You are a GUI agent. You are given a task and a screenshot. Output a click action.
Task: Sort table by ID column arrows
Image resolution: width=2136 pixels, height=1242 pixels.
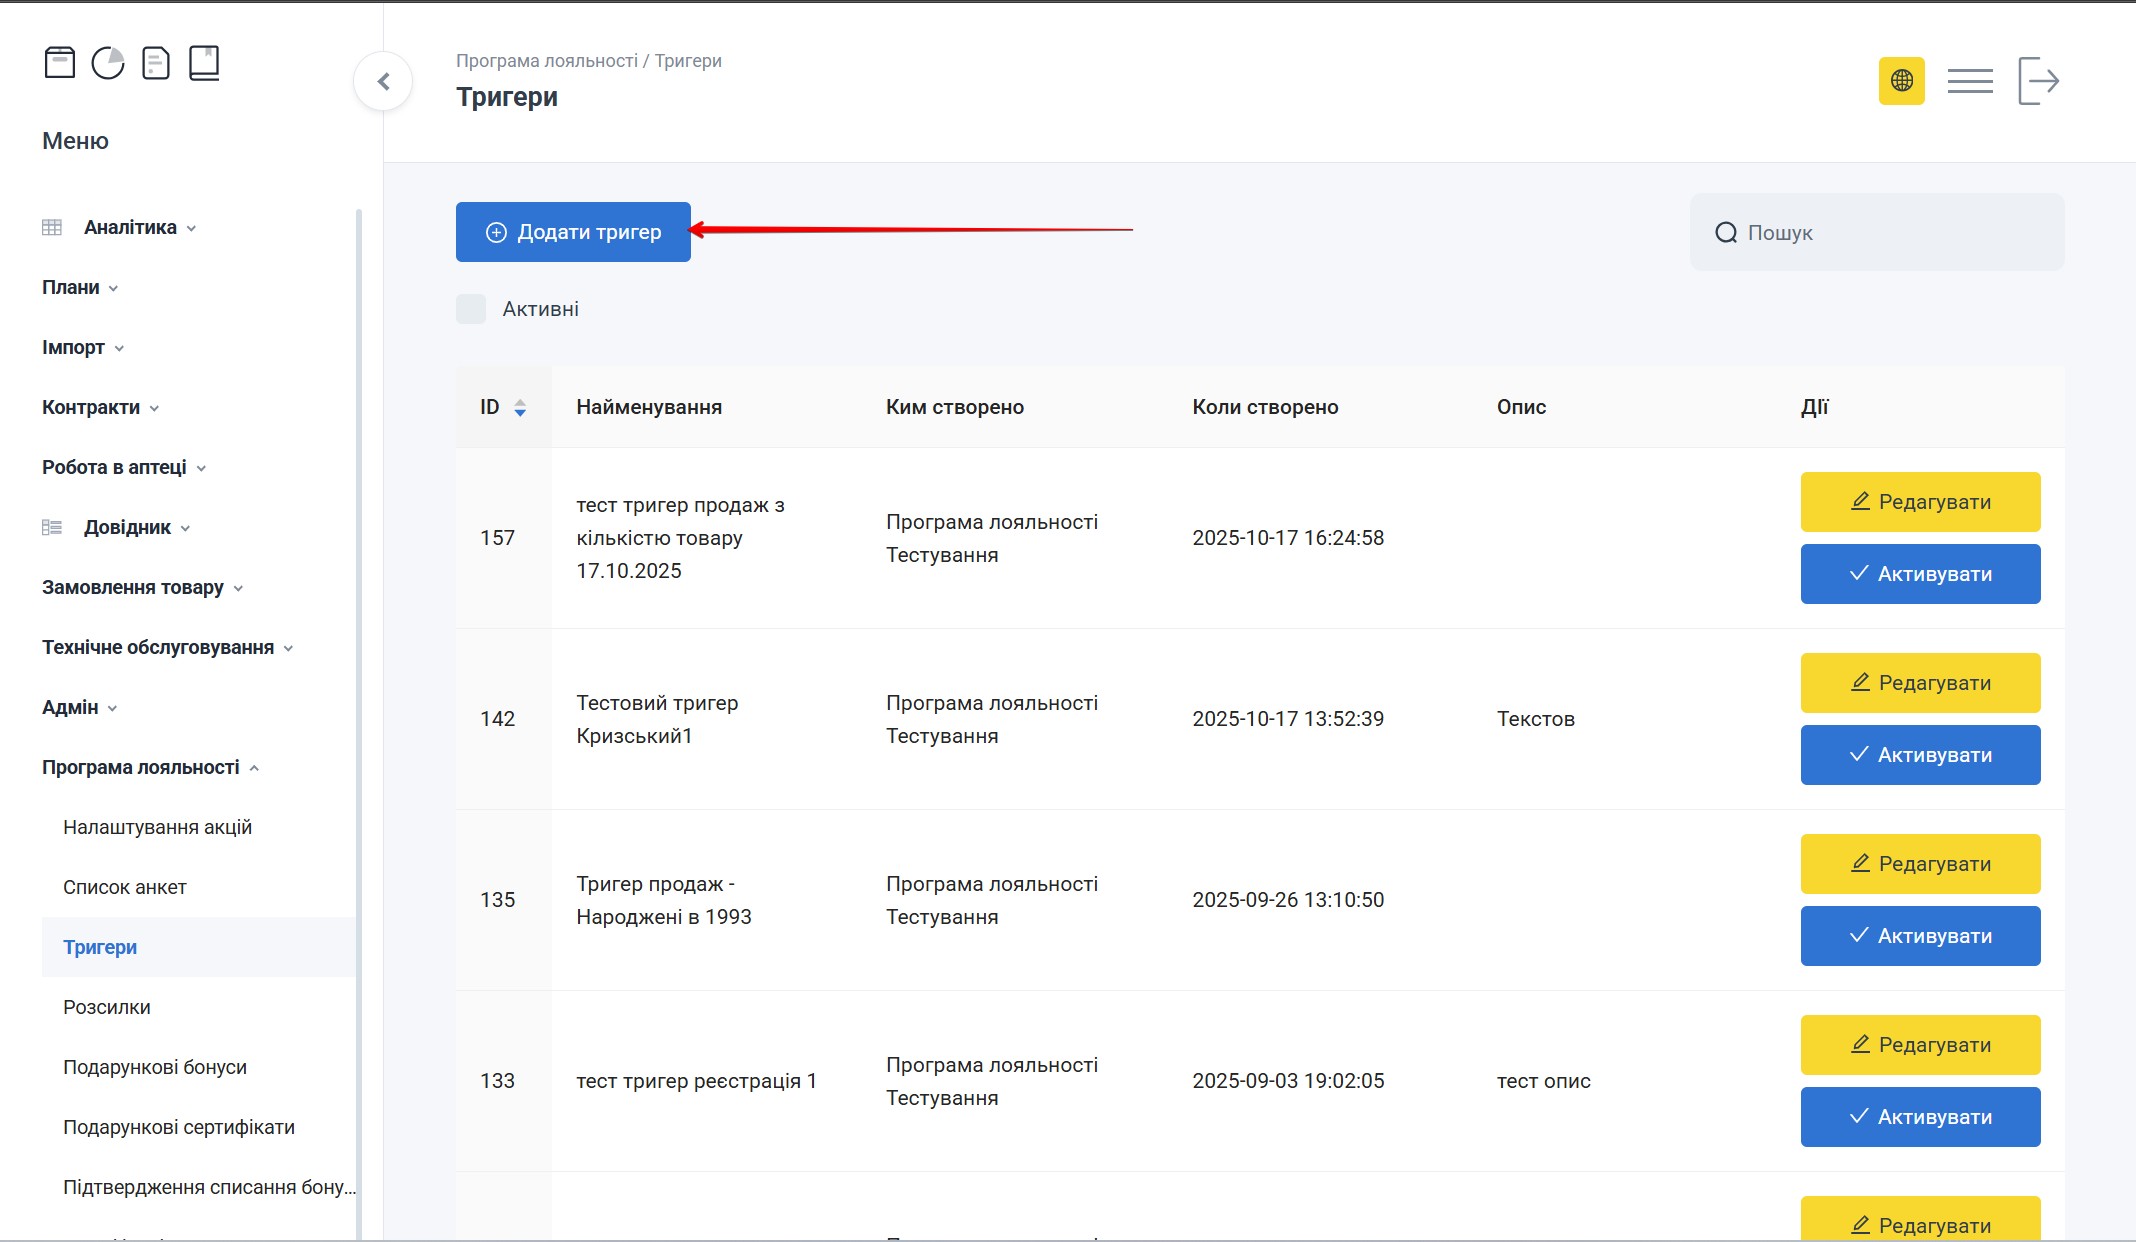point(520,408)
